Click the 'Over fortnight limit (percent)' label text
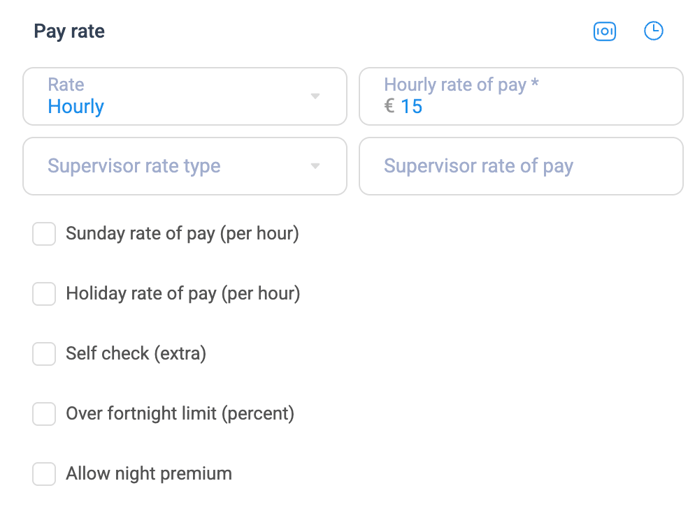 [x=180, y=414]
